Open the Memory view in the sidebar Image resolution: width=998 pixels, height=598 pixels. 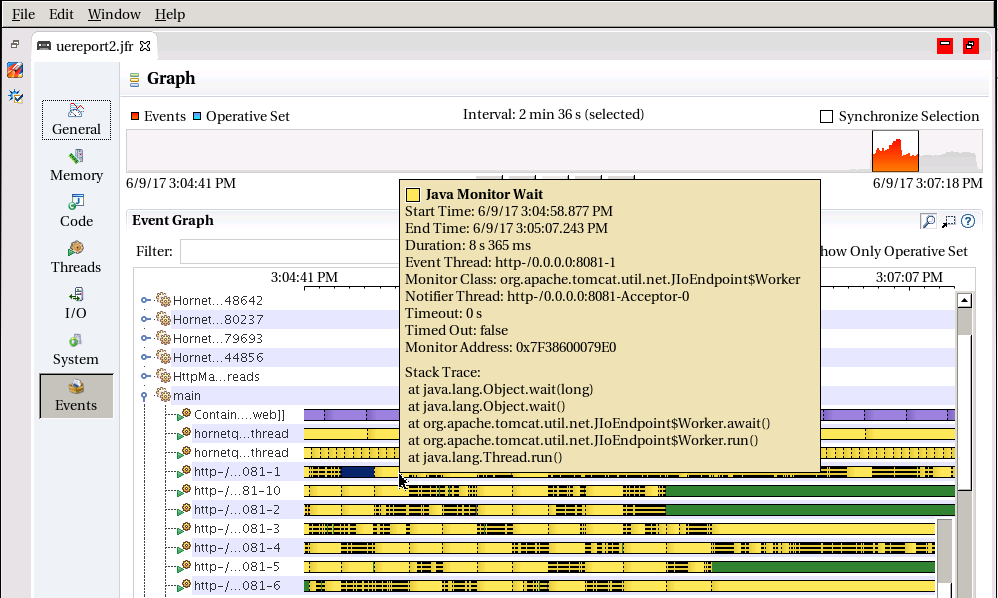click(75, 166)
